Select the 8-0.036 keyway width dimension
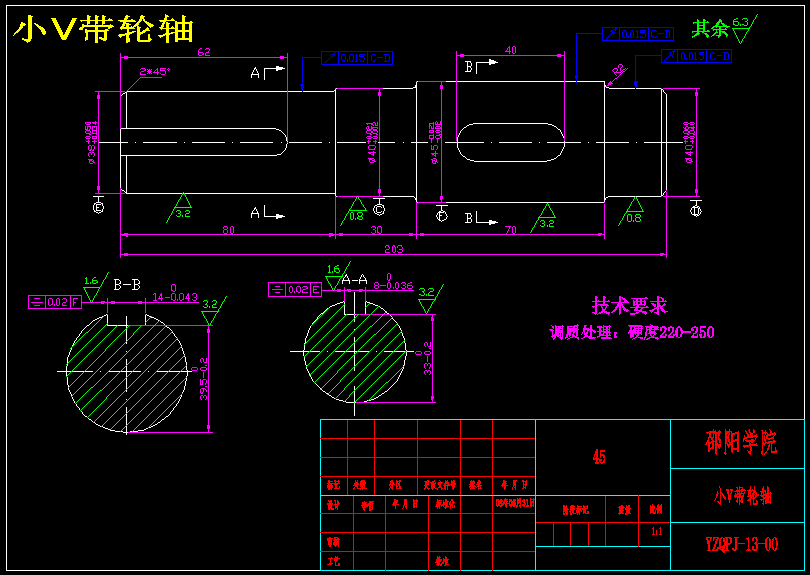Image resolution: width=810 pixels, height=575 pixels. pos(393,282)
